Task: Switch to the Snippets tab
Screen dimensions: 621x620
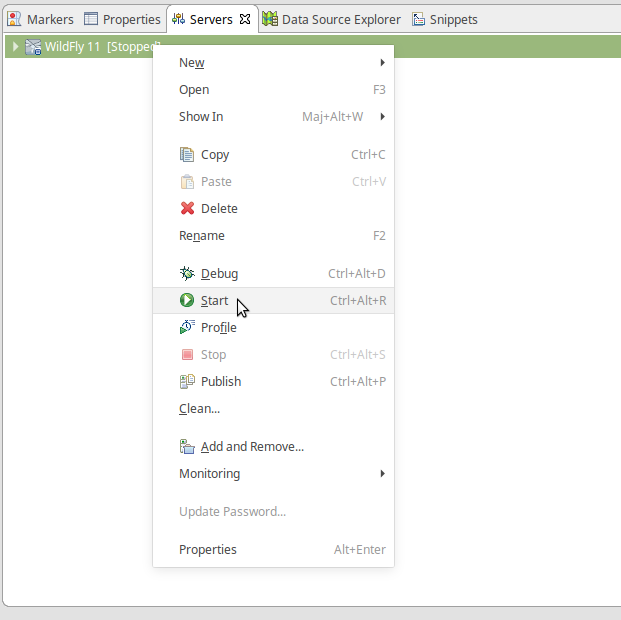Action: [444, 19]
